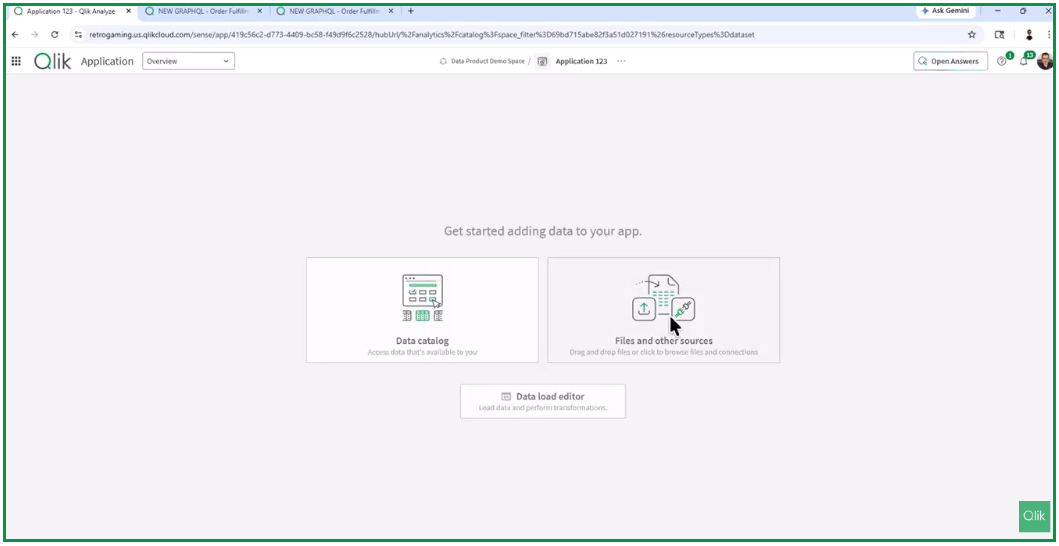The image size is (1059, 546).
Task: Open the notifications bell
Action: (1023, 61)
